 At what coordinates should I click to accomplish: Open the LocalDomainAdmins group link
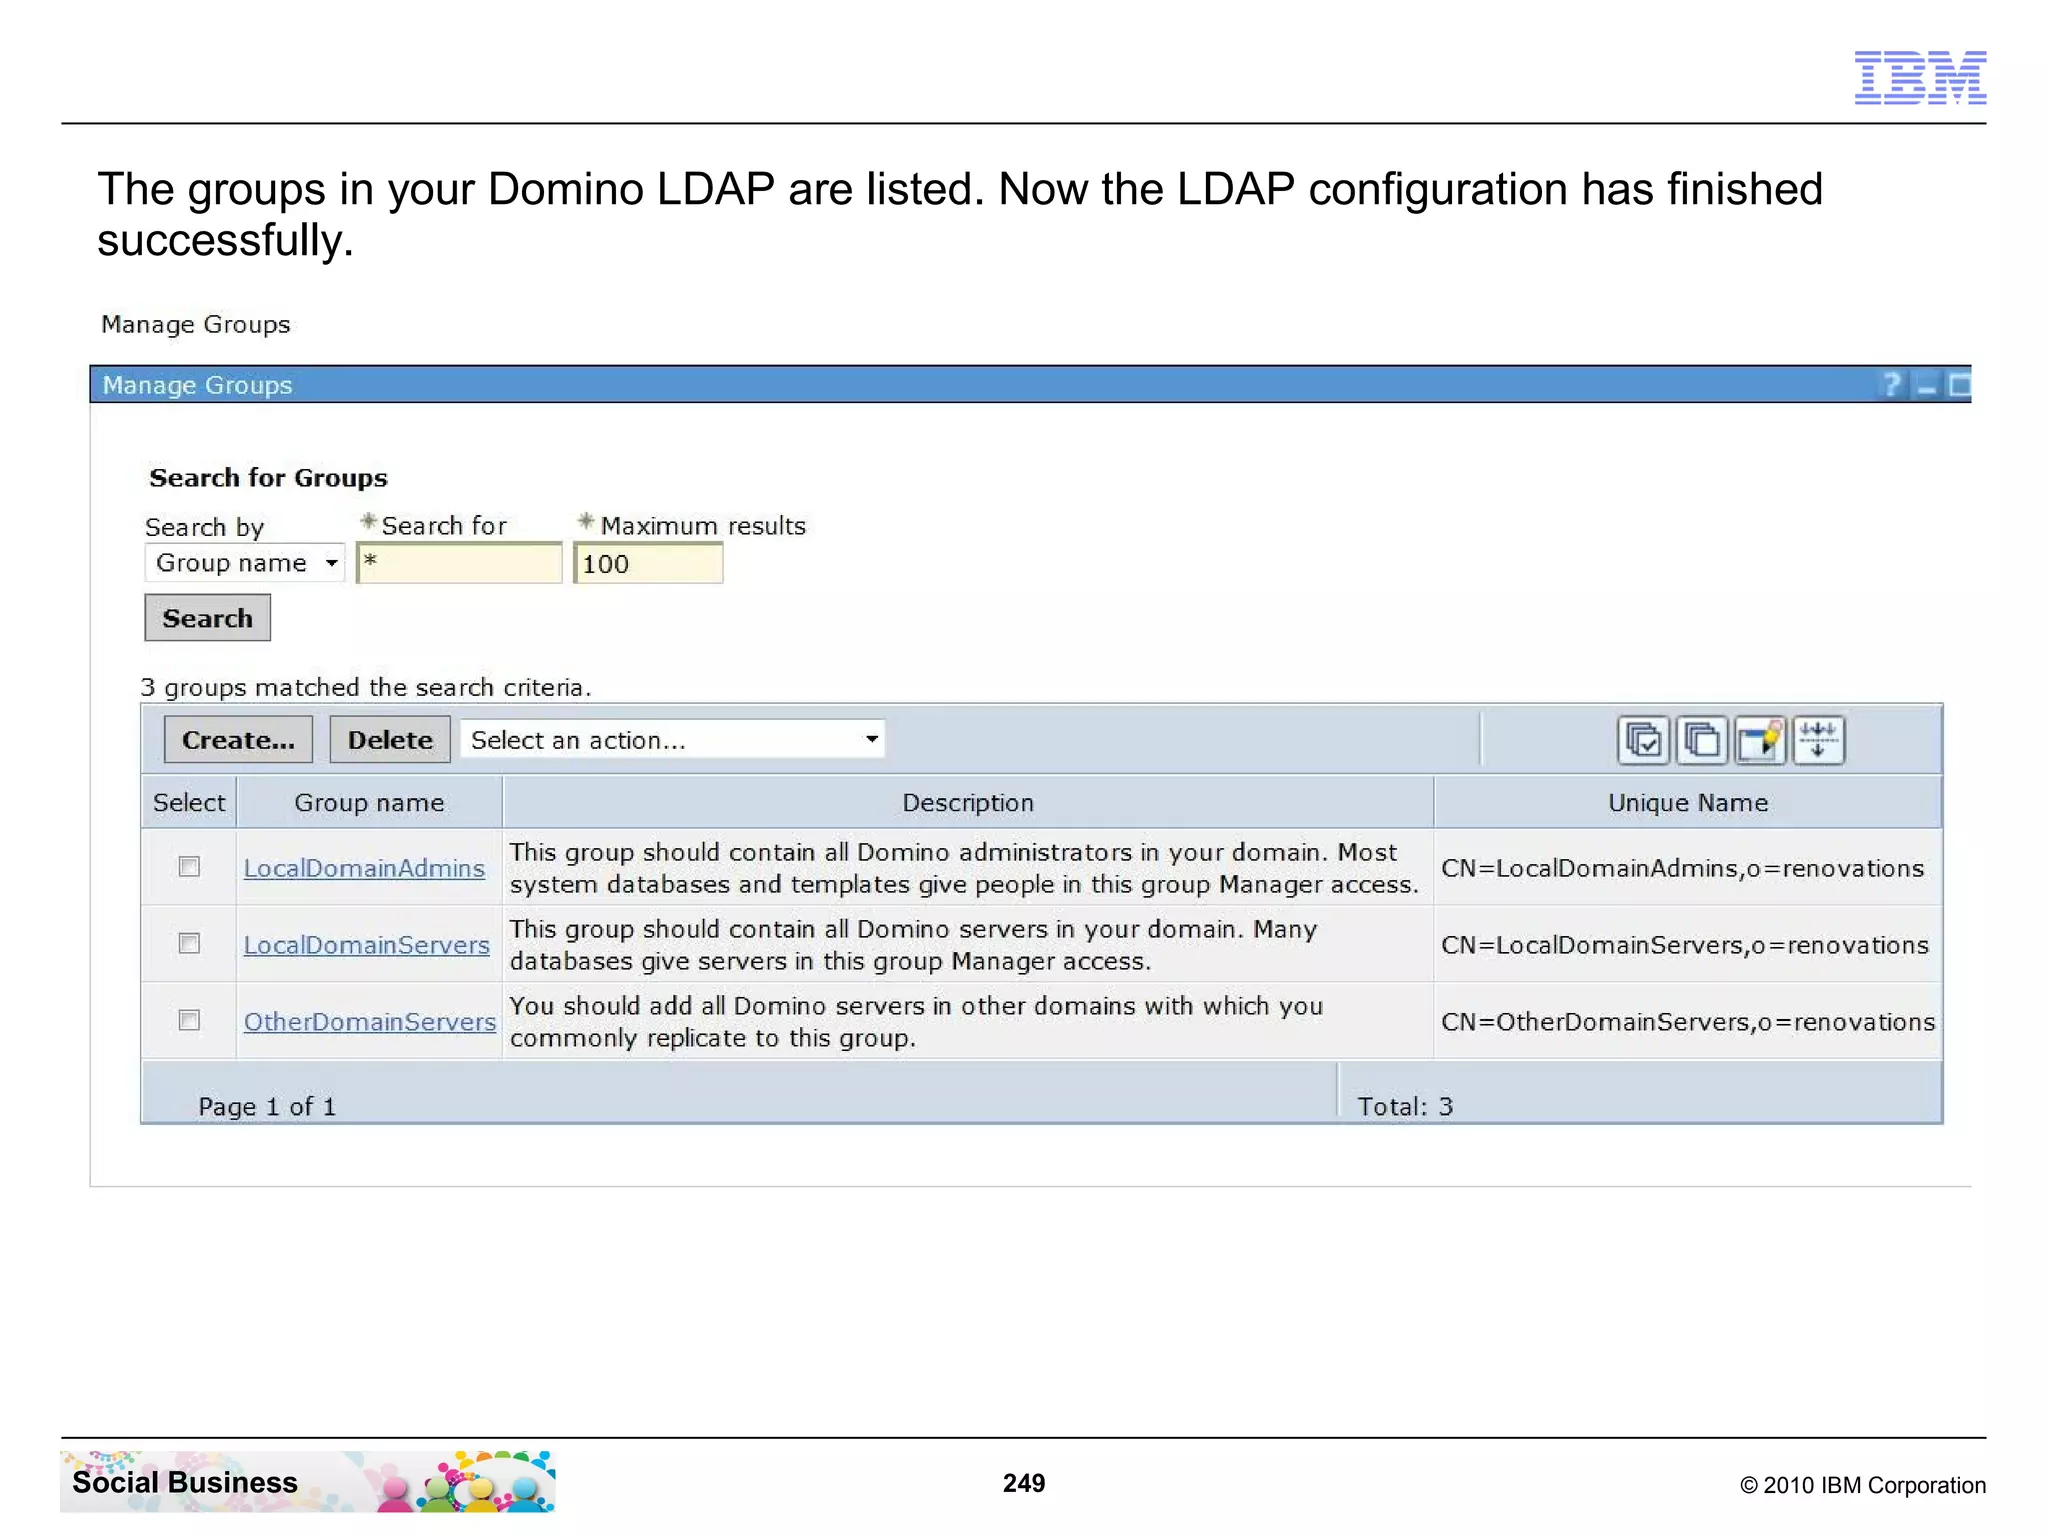point(364,868)
